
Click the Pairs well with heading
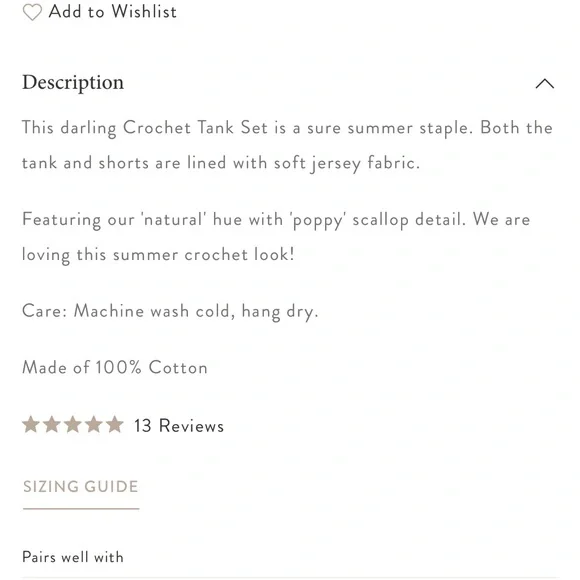click(73, 557)
